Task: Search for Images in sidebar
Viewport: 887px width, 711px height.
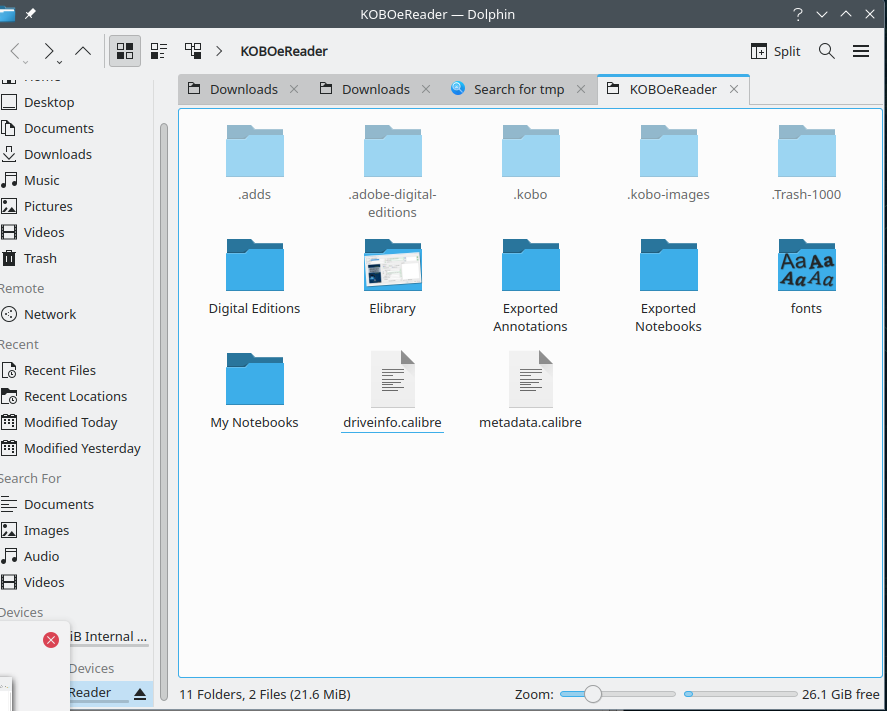Action: (76, 531)
